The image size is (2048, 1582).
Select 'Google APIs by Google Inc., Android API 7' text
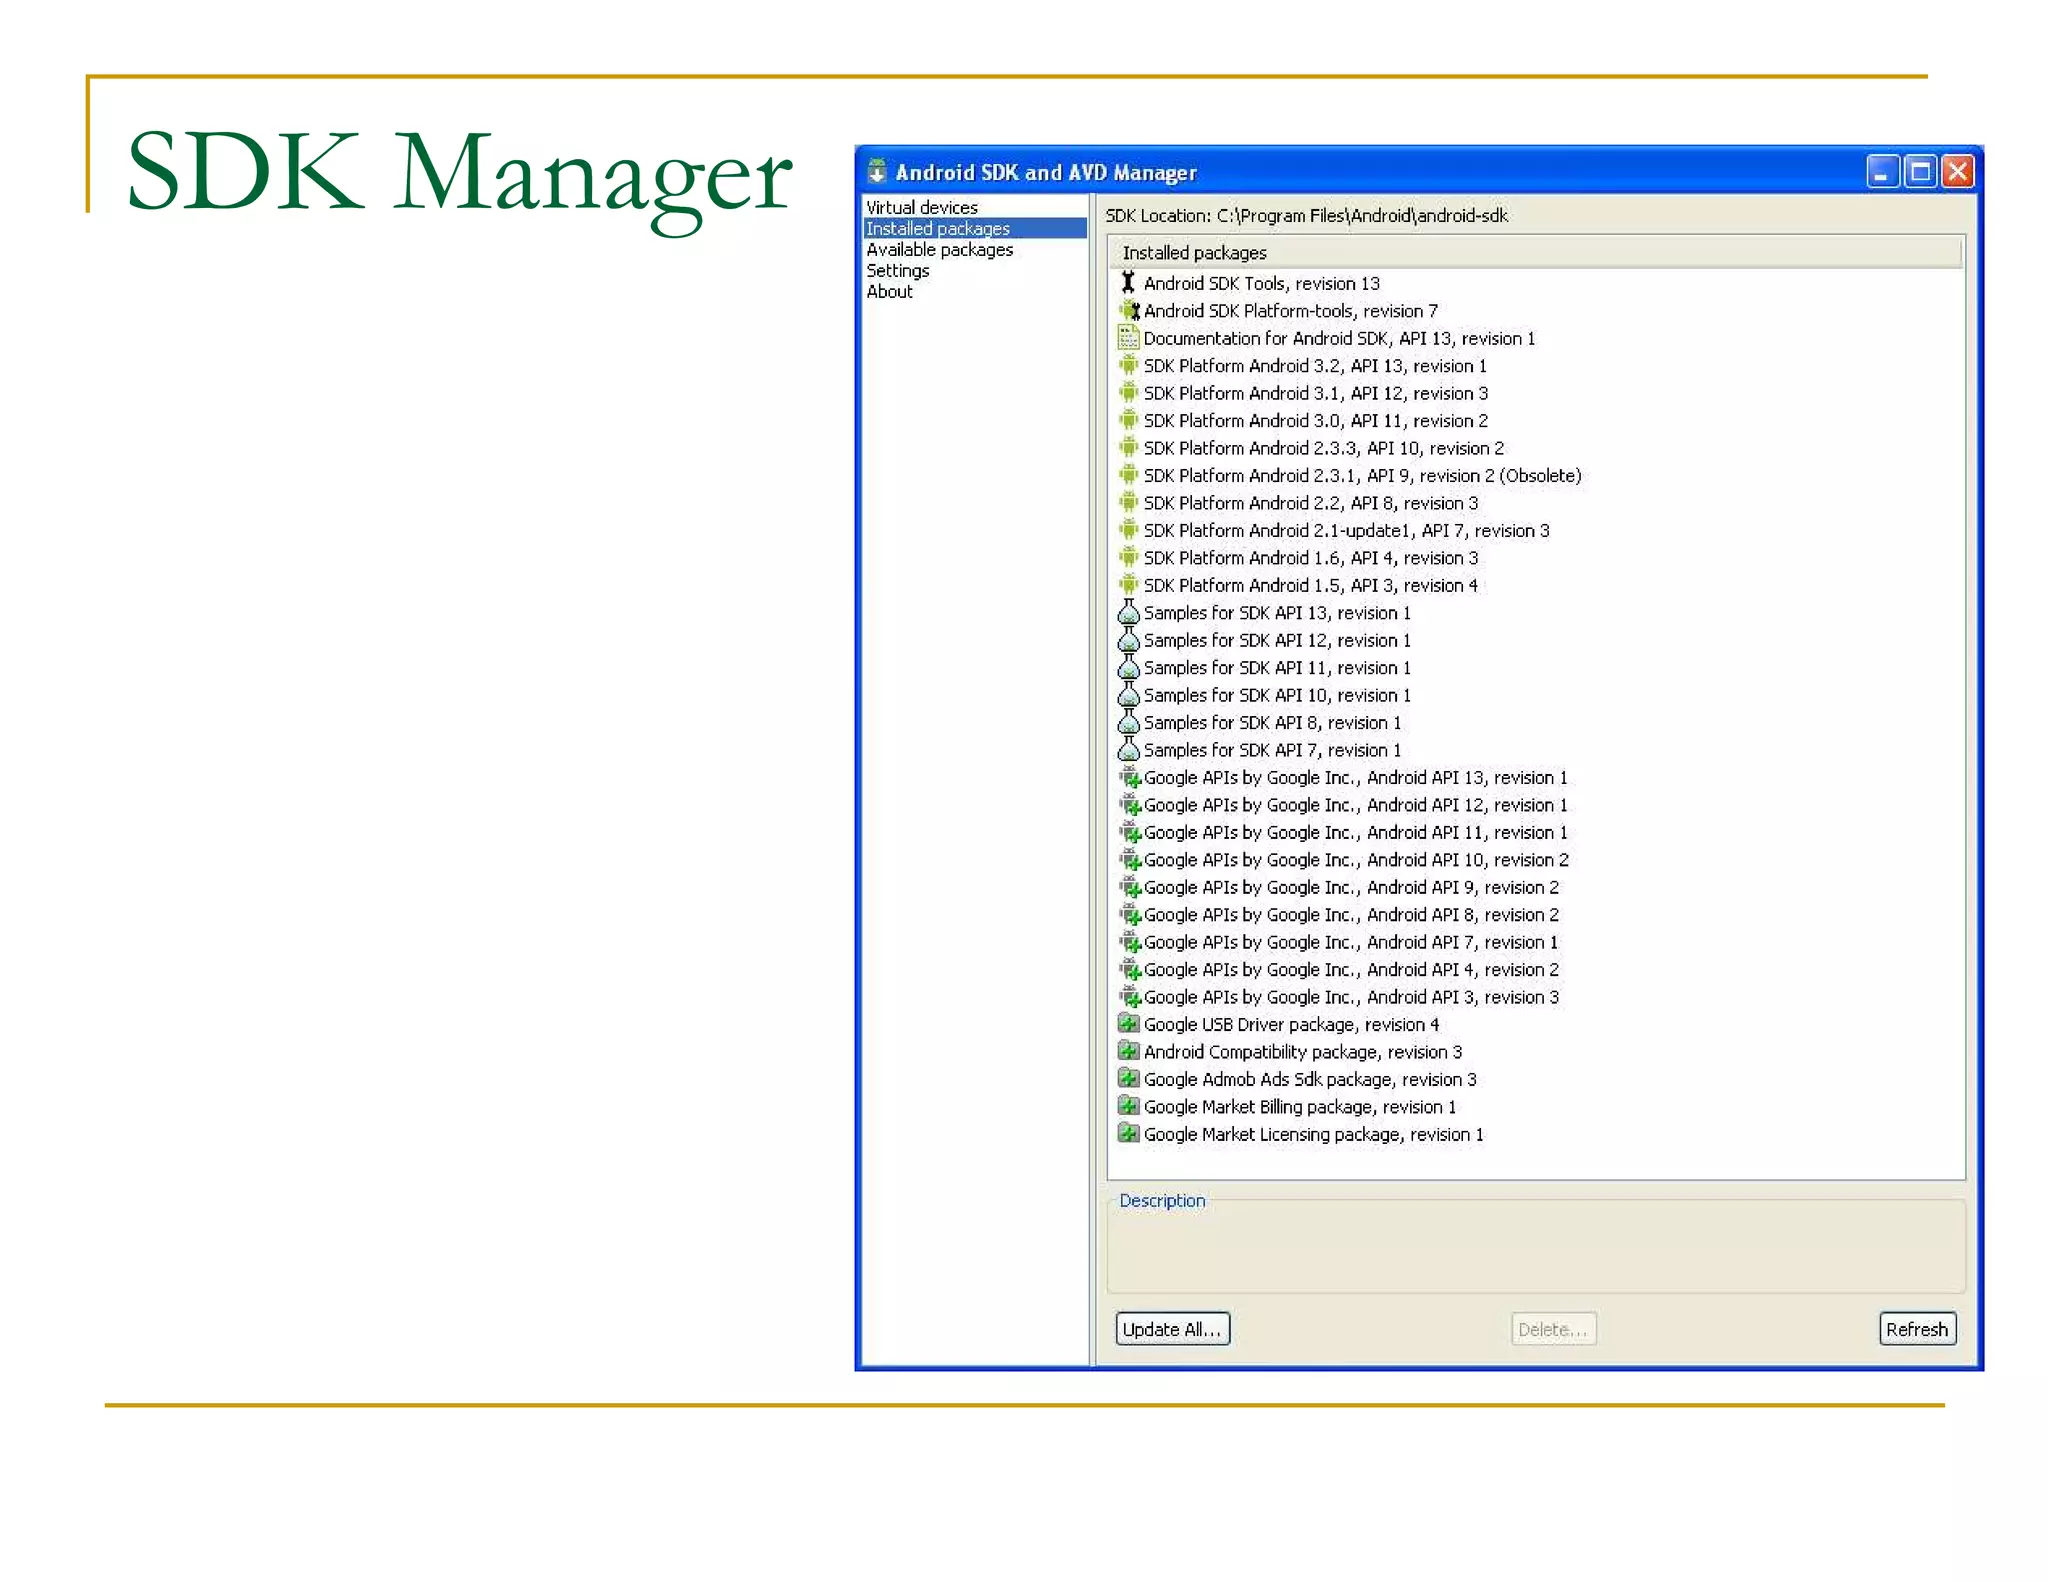[x=1350, y=942]
